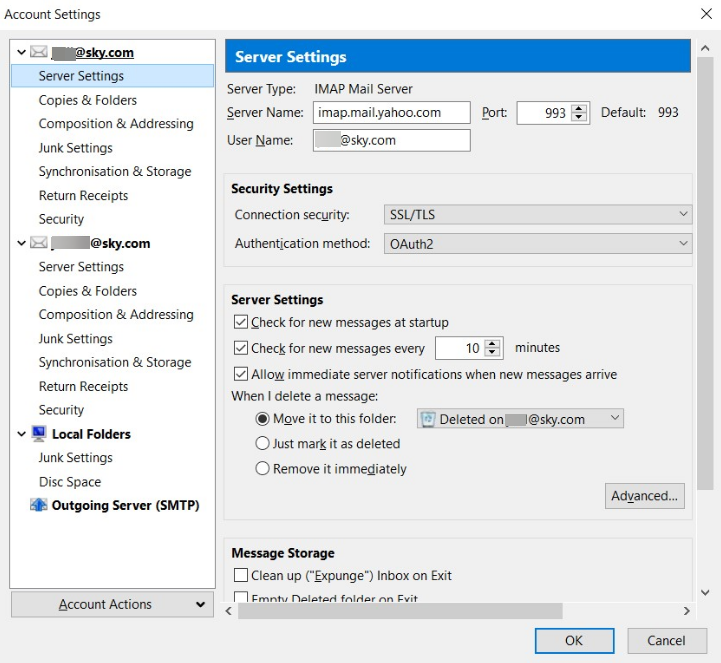Click the Local Folders computer icon
Viewport: 721px width, 663px height.
[x=39, y=434]
